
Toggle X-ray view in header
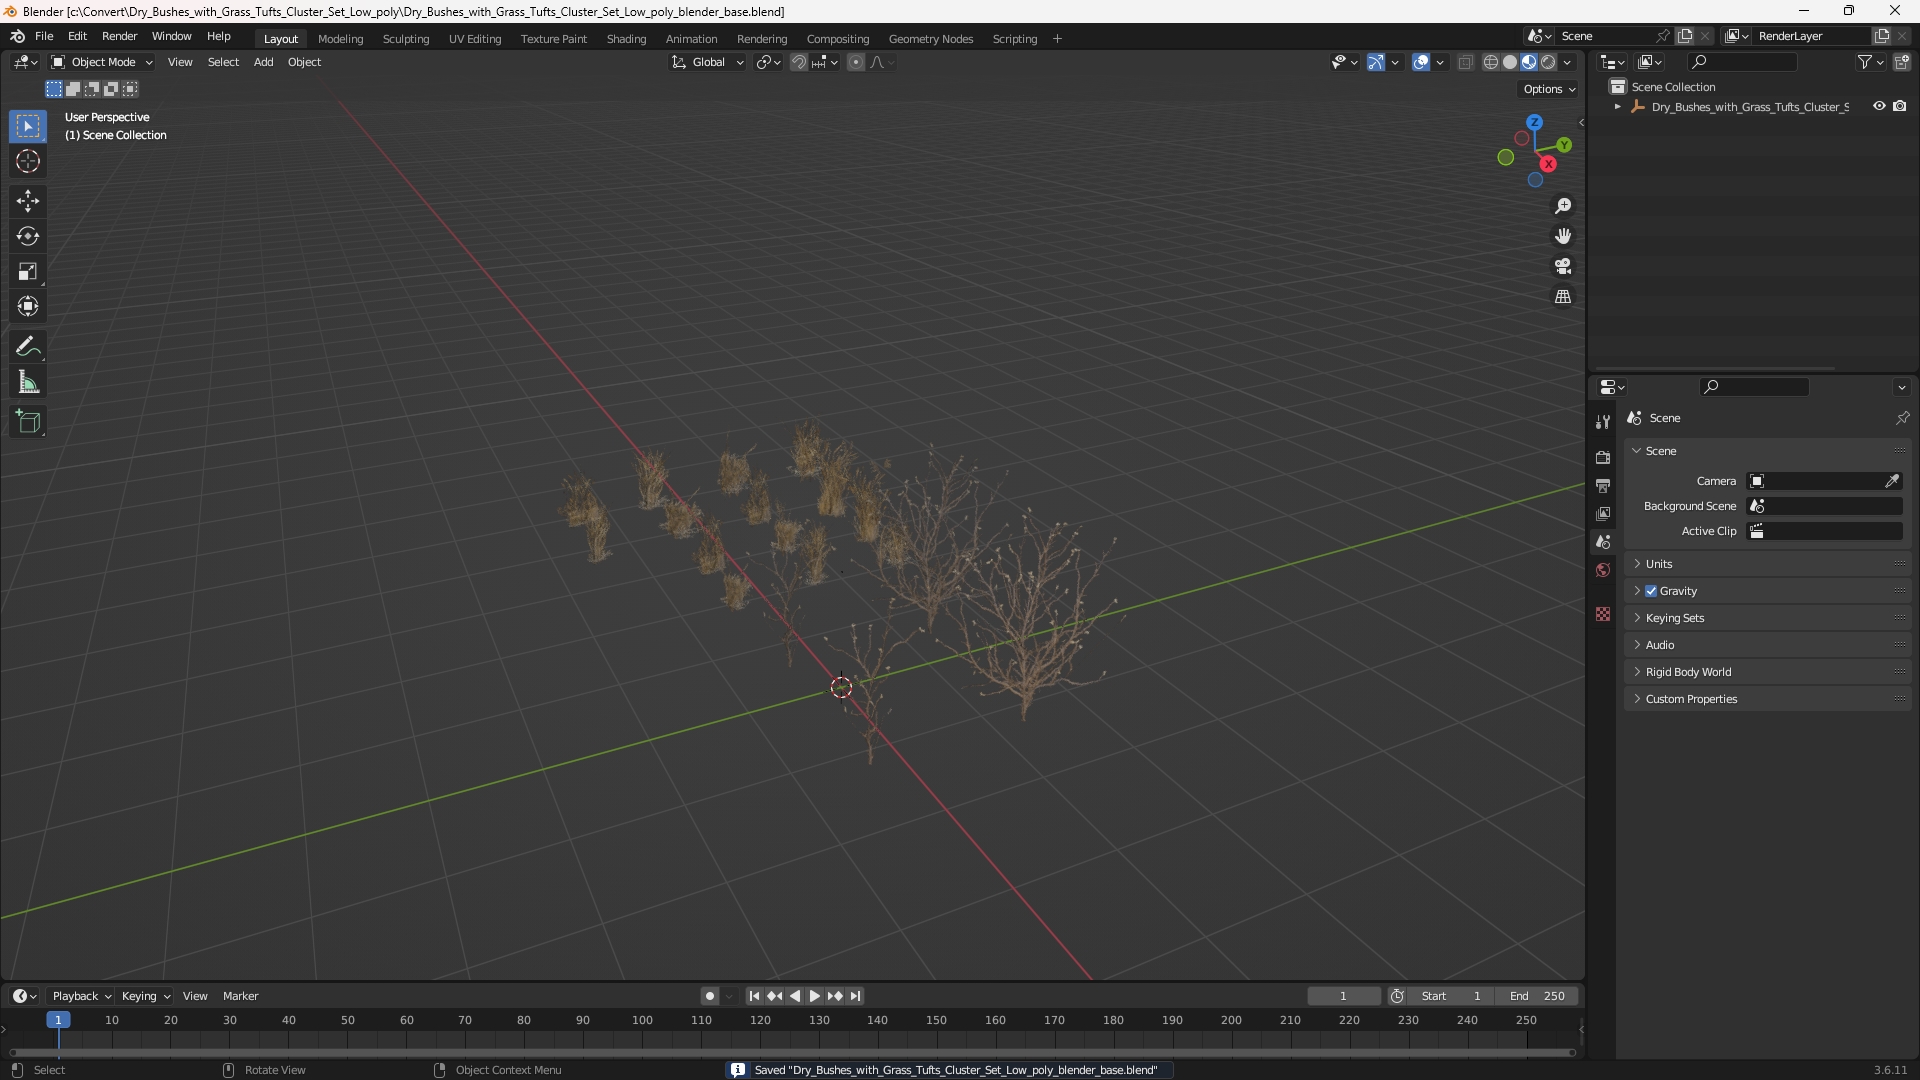coord(1466,62)
